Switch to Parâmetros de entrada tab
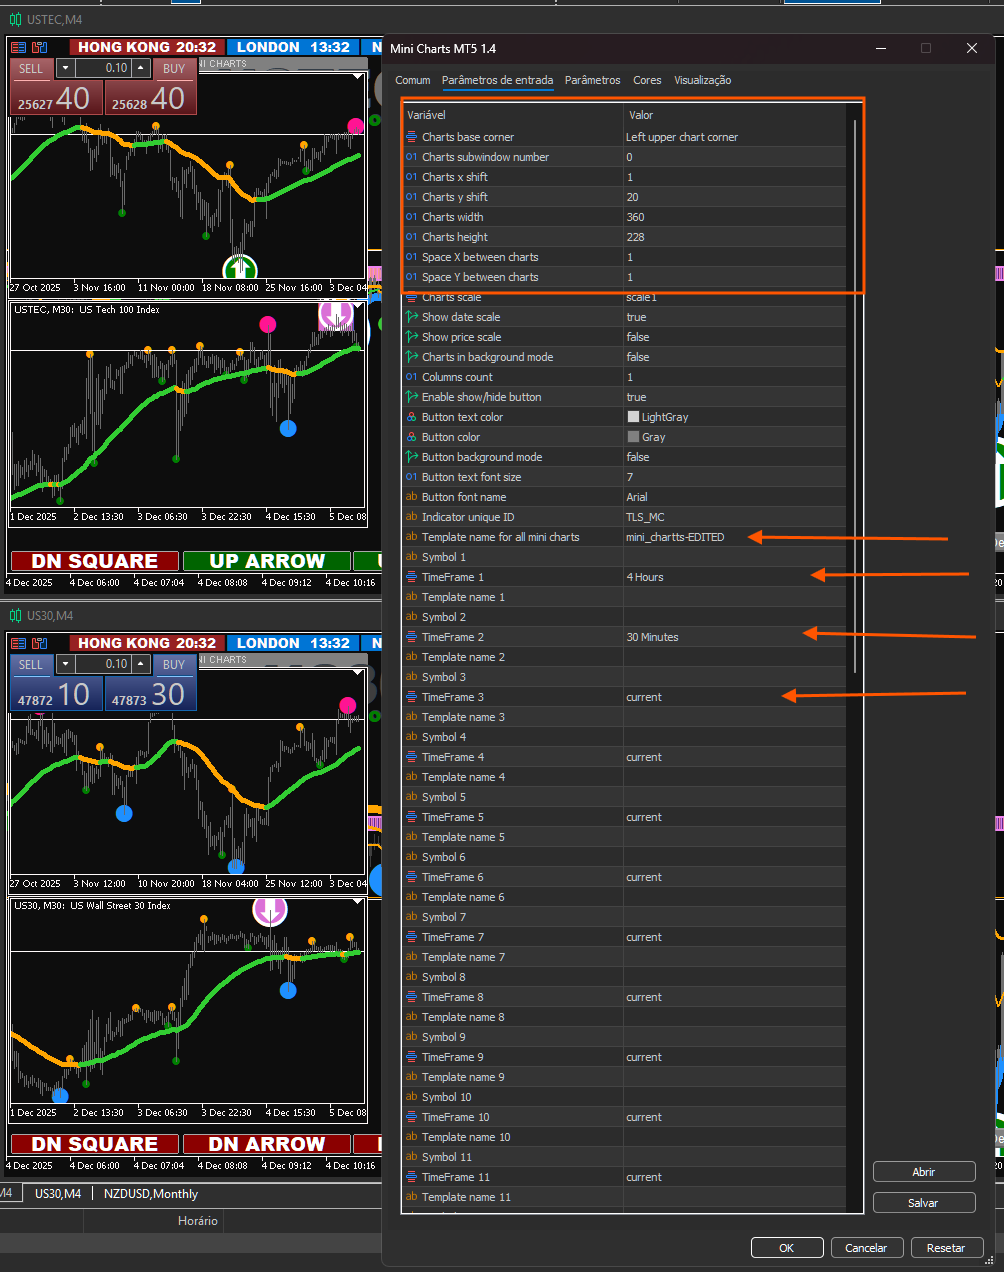 (x=497, y=80)
